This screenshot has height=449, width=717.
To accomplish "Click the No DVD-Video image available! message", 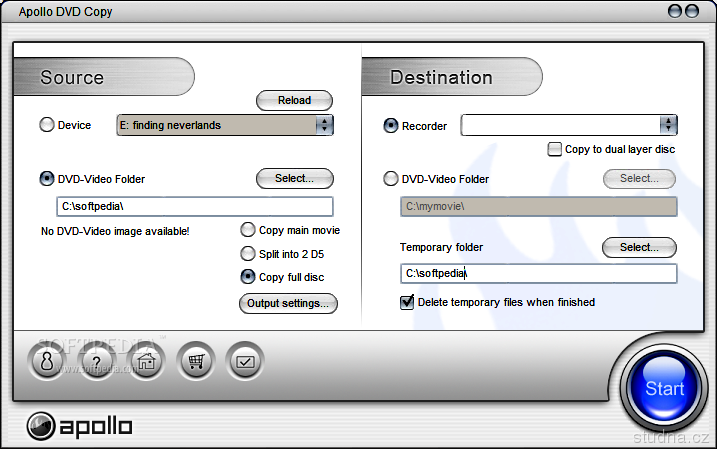I will click(x=115, y=231).
